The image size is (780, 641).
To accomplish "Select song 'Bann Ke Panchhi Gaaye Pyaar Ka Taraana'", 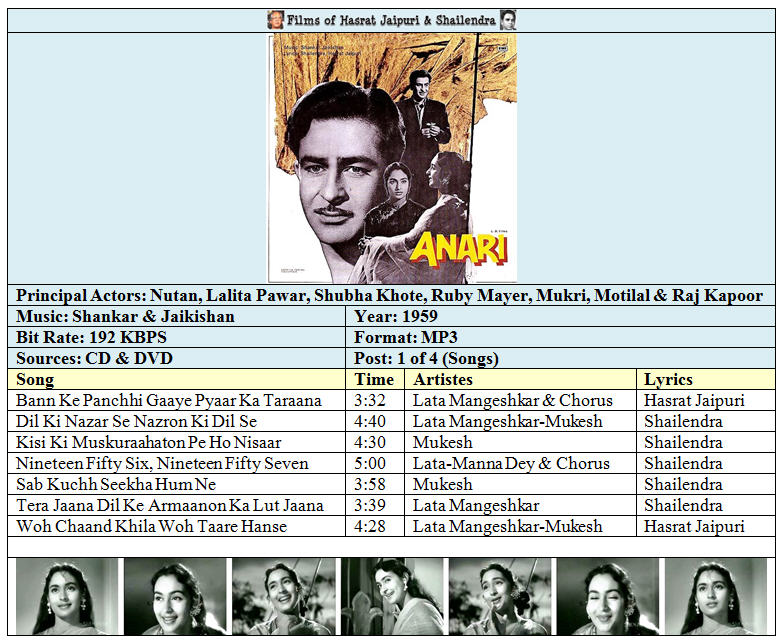I will pyautogui.click(x=169, y=400).
